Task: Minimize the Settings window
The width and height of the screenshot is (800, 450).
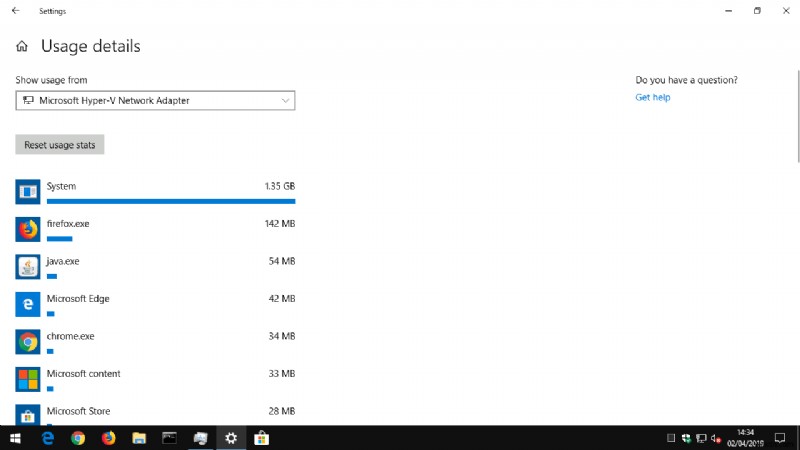Action: pos(729,11)
